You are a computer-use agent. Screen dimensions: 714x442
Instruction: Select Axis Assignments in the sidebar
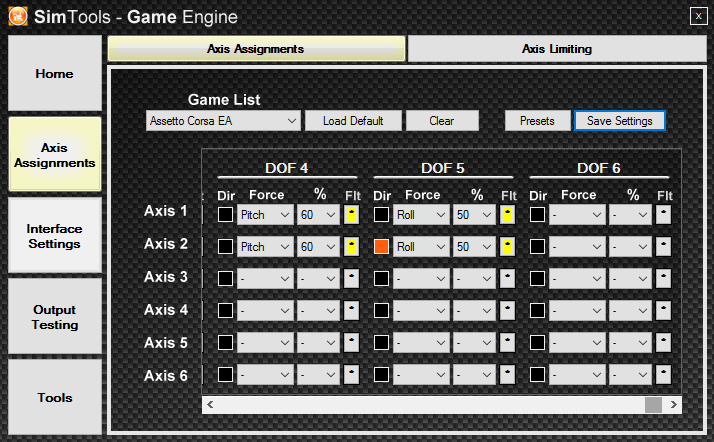pos(55,155)
